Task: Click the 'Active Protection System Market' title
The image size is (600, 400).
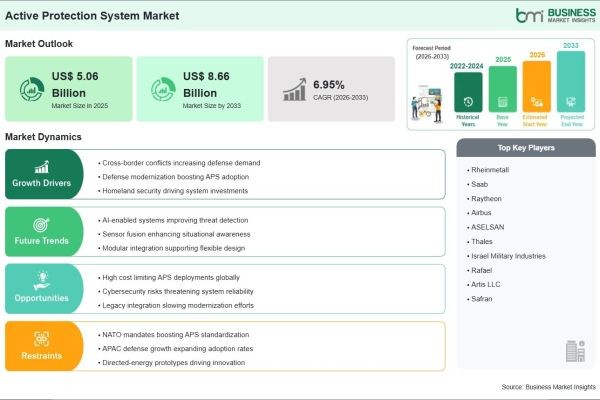Action: pyautogui.click(x=92, y=16)
